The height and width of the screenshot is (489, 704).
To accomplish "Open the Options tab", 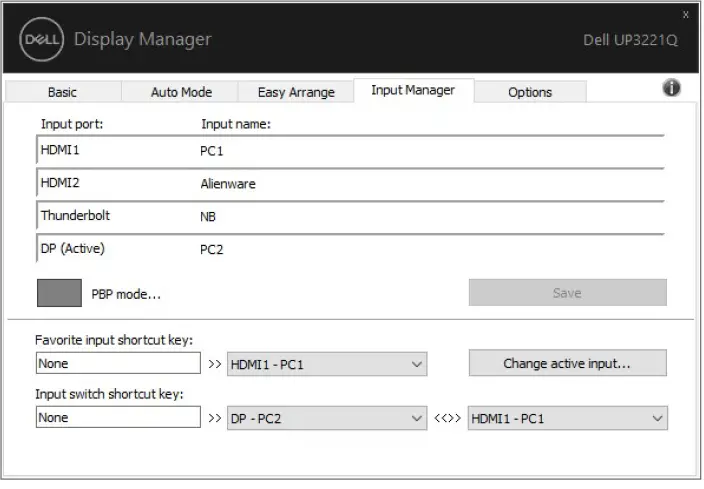I will point(530,92).
